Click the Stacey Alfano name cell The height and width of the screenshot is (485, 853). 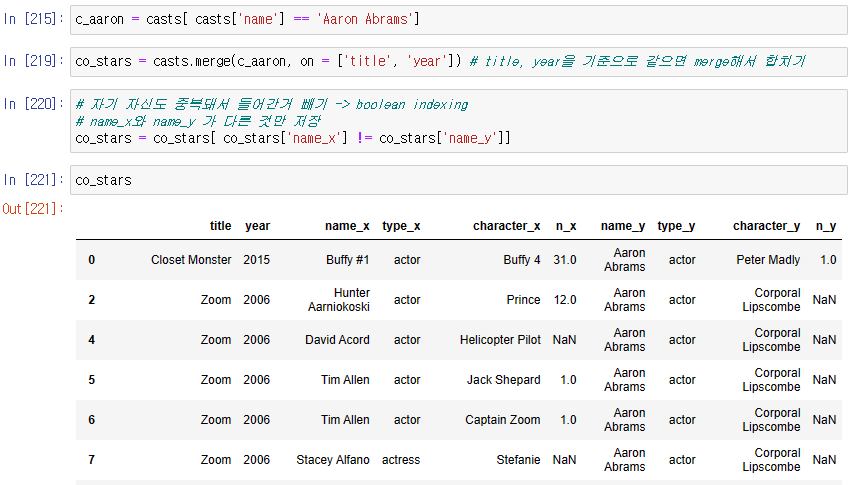(333, 460)
